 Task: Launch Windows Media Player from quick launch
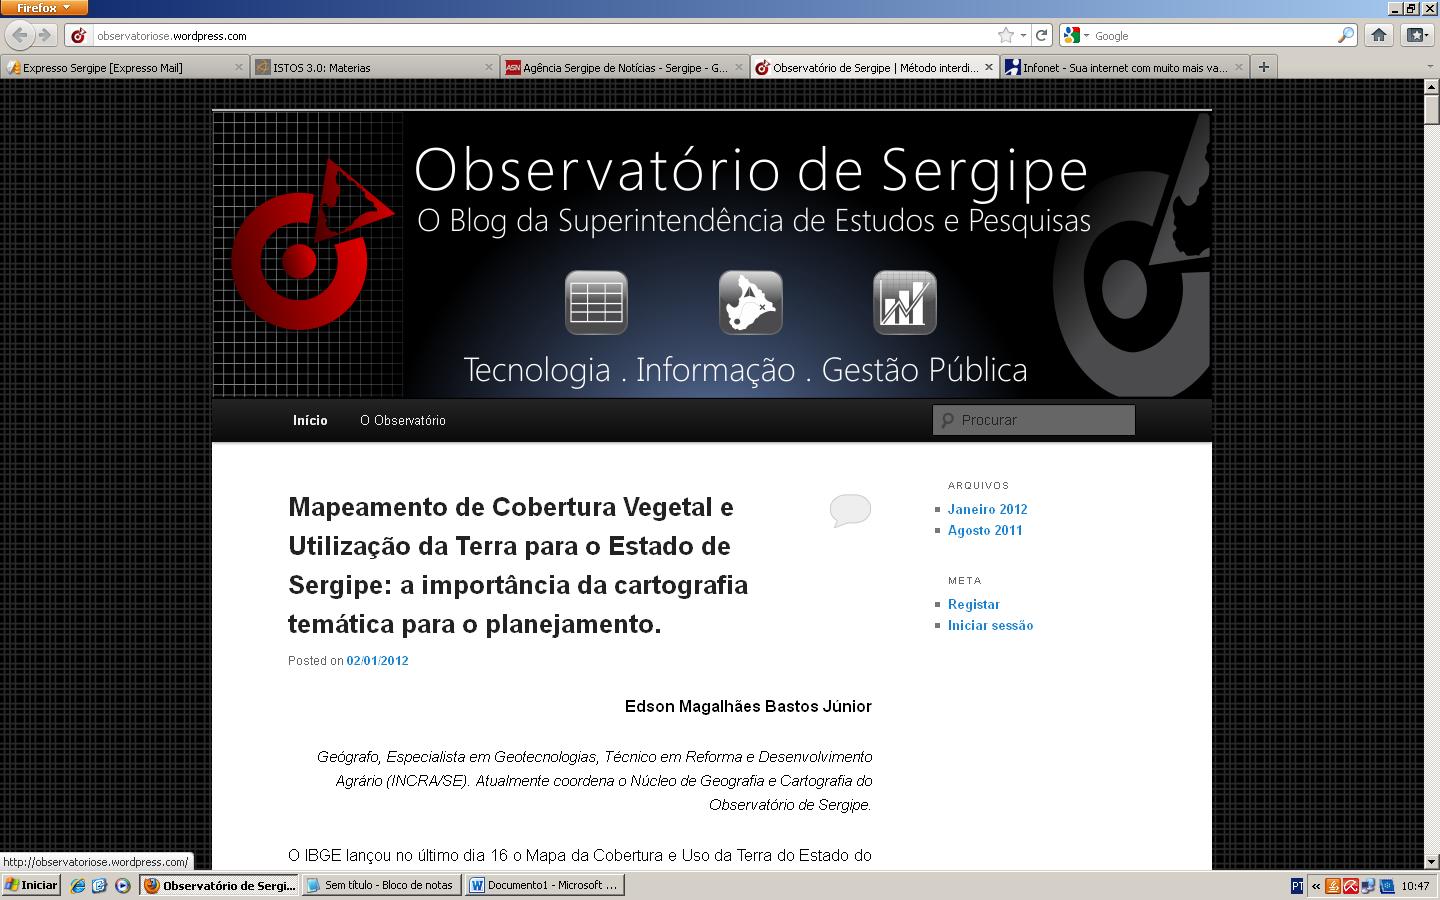point(122,885)
